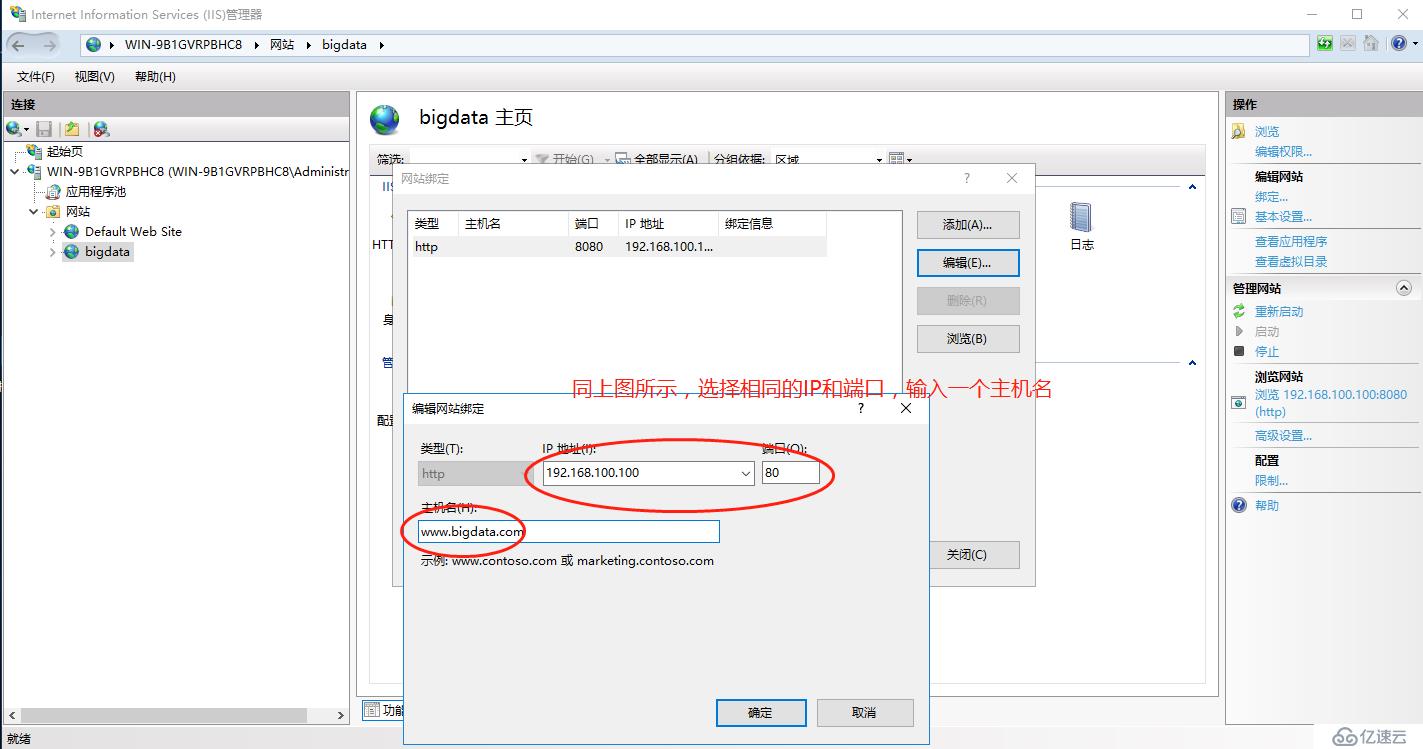Click 网站 segment in address breadcrumb
Image resolution: width=1423 pixels, height=749 pixels.
tap(282, 44)
